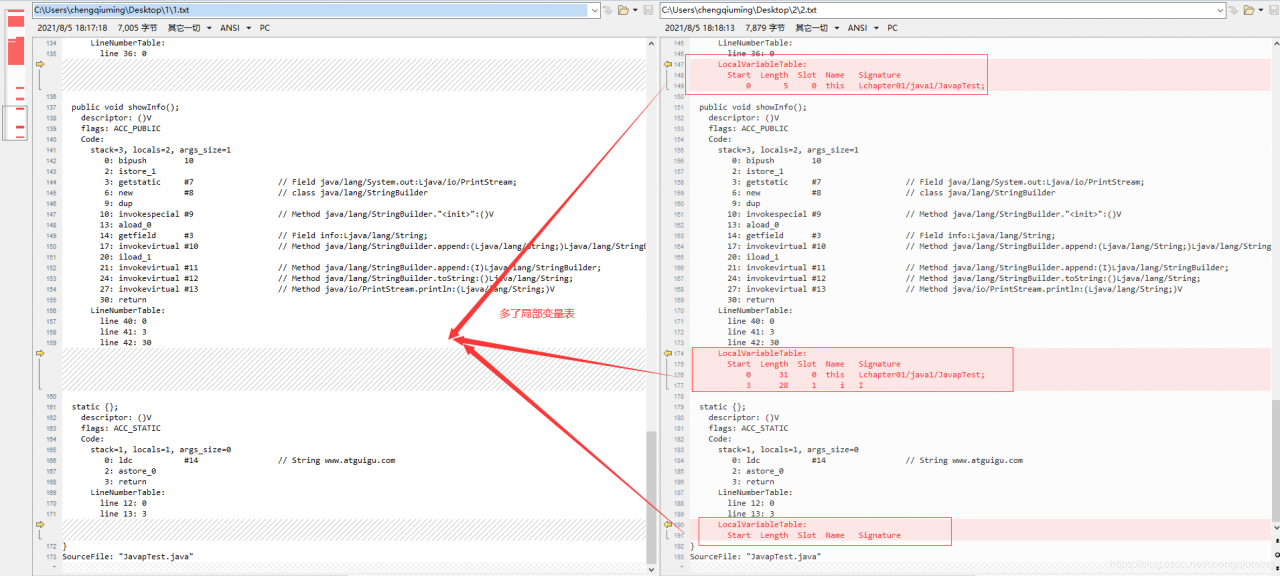Click left pane timestamp 2021/8/5 18:17:18

(71, 28)
